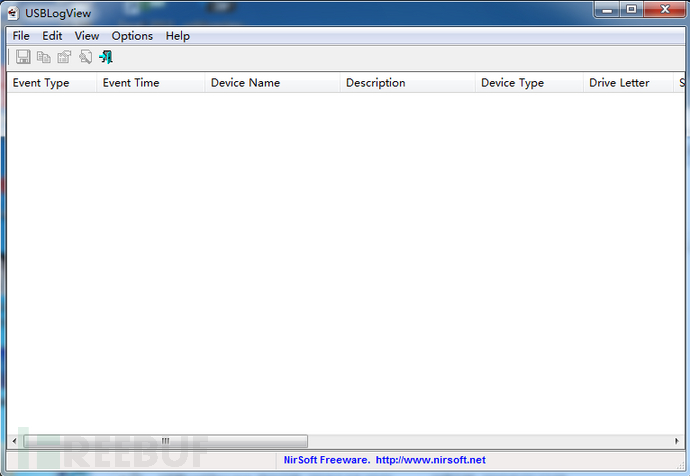Click the Exit toolbar icon
Screen dimensions: 690x476
(106, 57)
